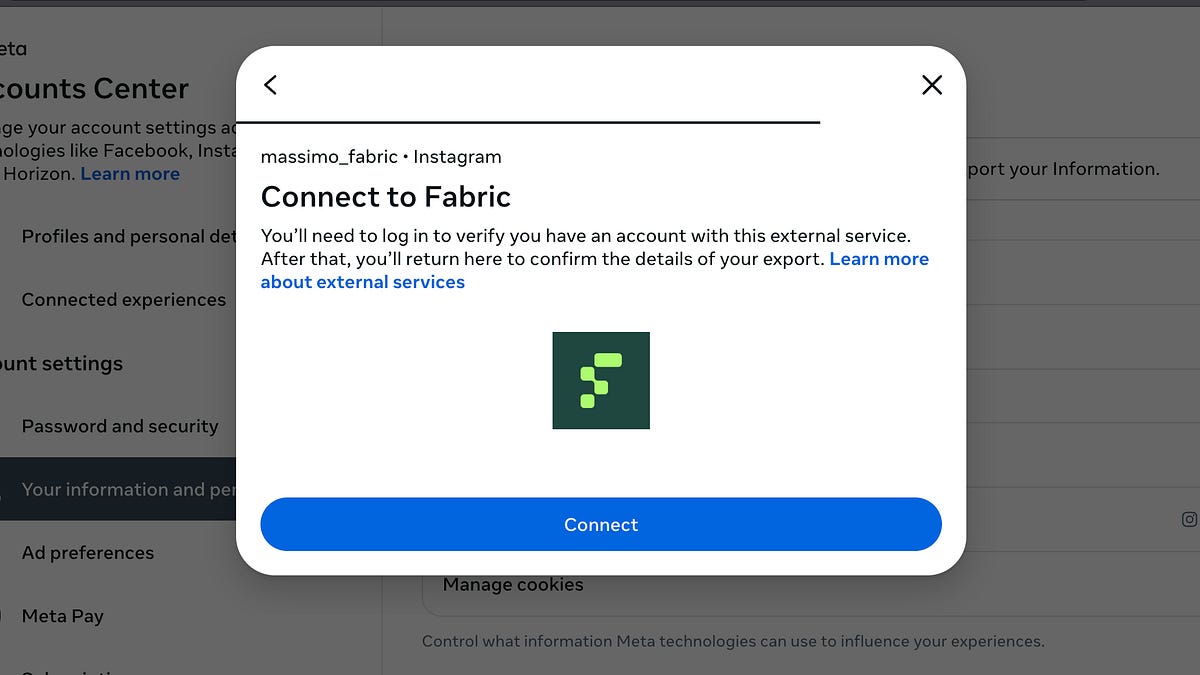Image resolution: width=1200 pixels, height=675 pixels.
Task: Open the 'Learn more about external services' link
Action: pyautogui.click(x=363, y=281)
